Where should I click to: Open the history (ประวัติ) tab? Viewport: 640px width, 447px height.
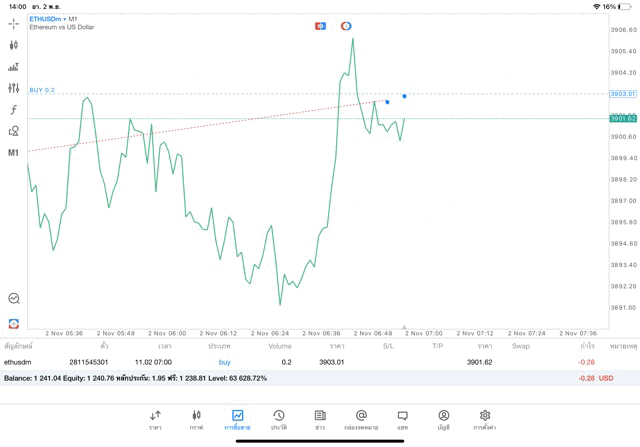click(x=278, y=418)
